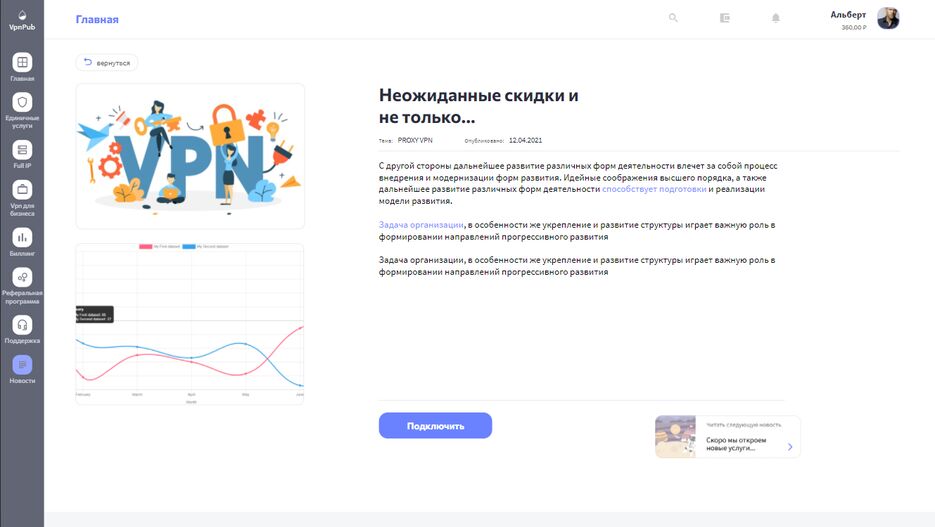935x527 pixels.
Task: Open the Задача организации link
Action: tap(421, 225)
